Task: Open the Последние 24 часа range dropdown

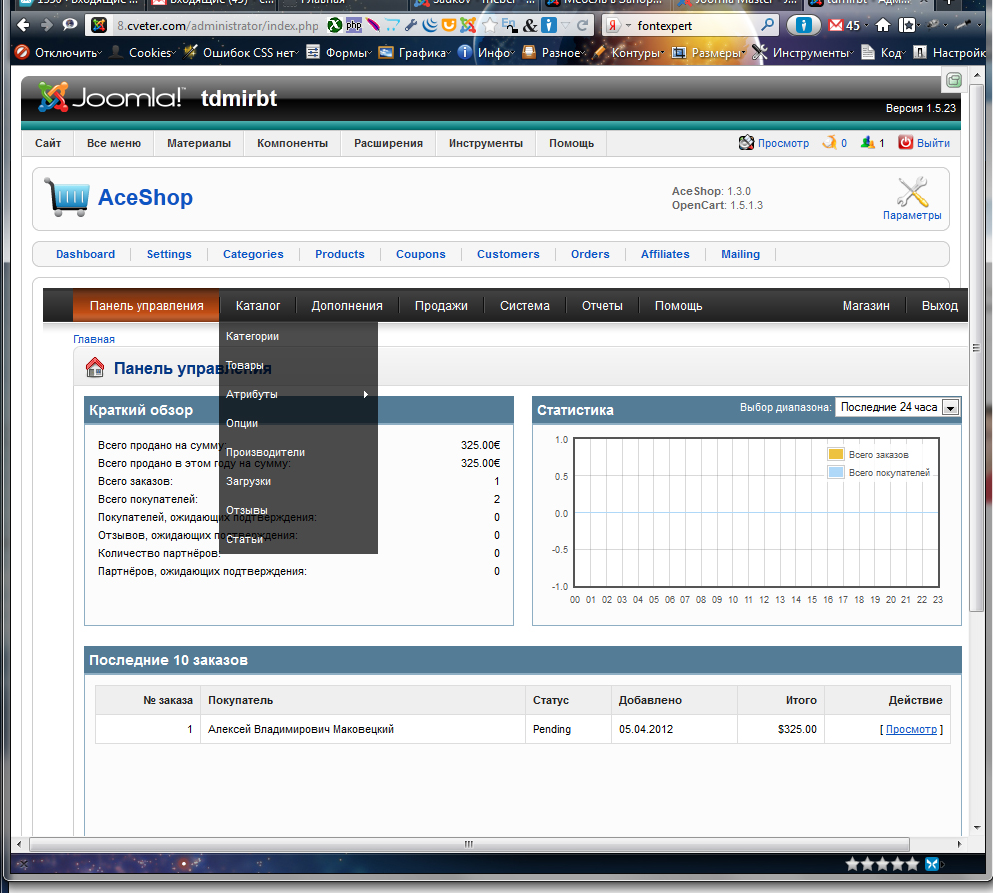Action: coord(897,407)
